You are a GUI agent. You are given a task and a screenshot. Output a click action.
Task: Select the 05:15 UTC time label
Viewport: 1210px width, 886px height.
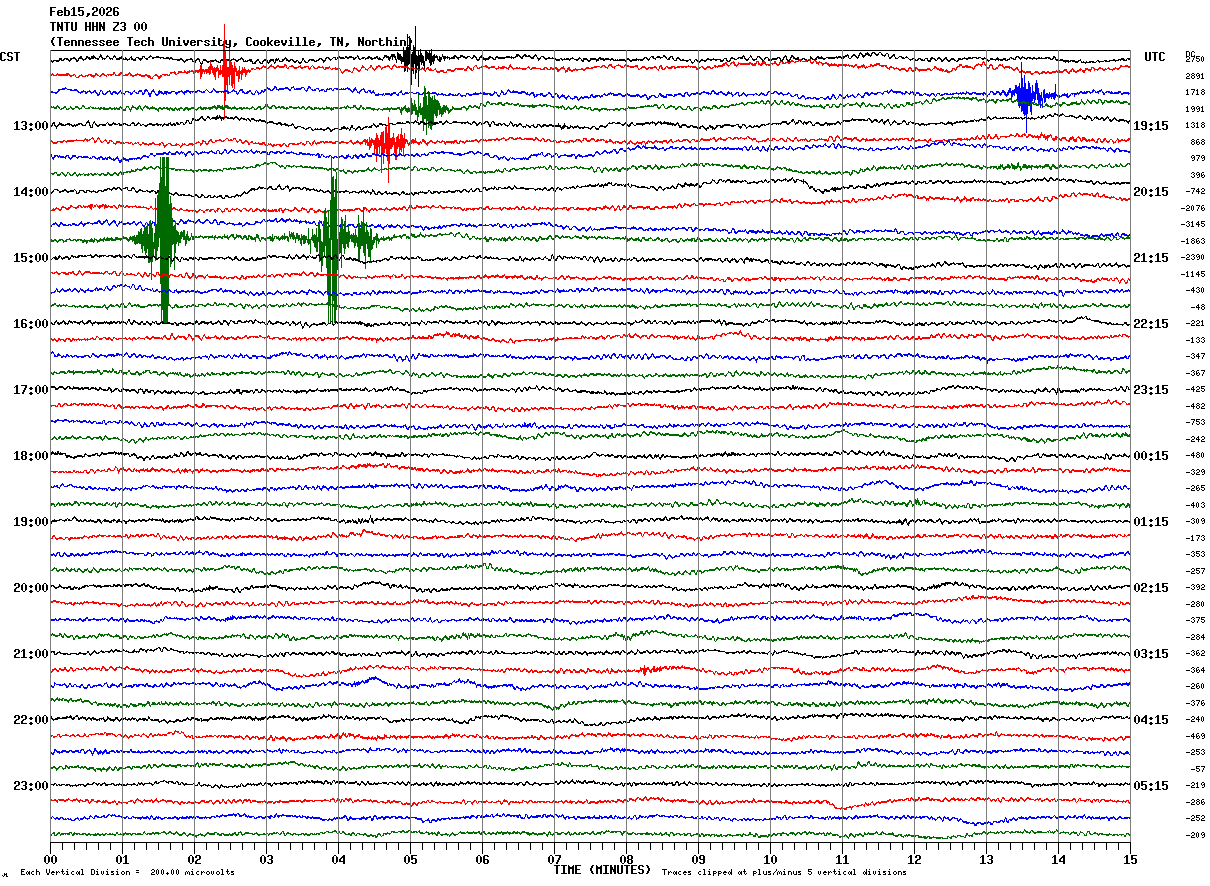tap(1151, 786)
